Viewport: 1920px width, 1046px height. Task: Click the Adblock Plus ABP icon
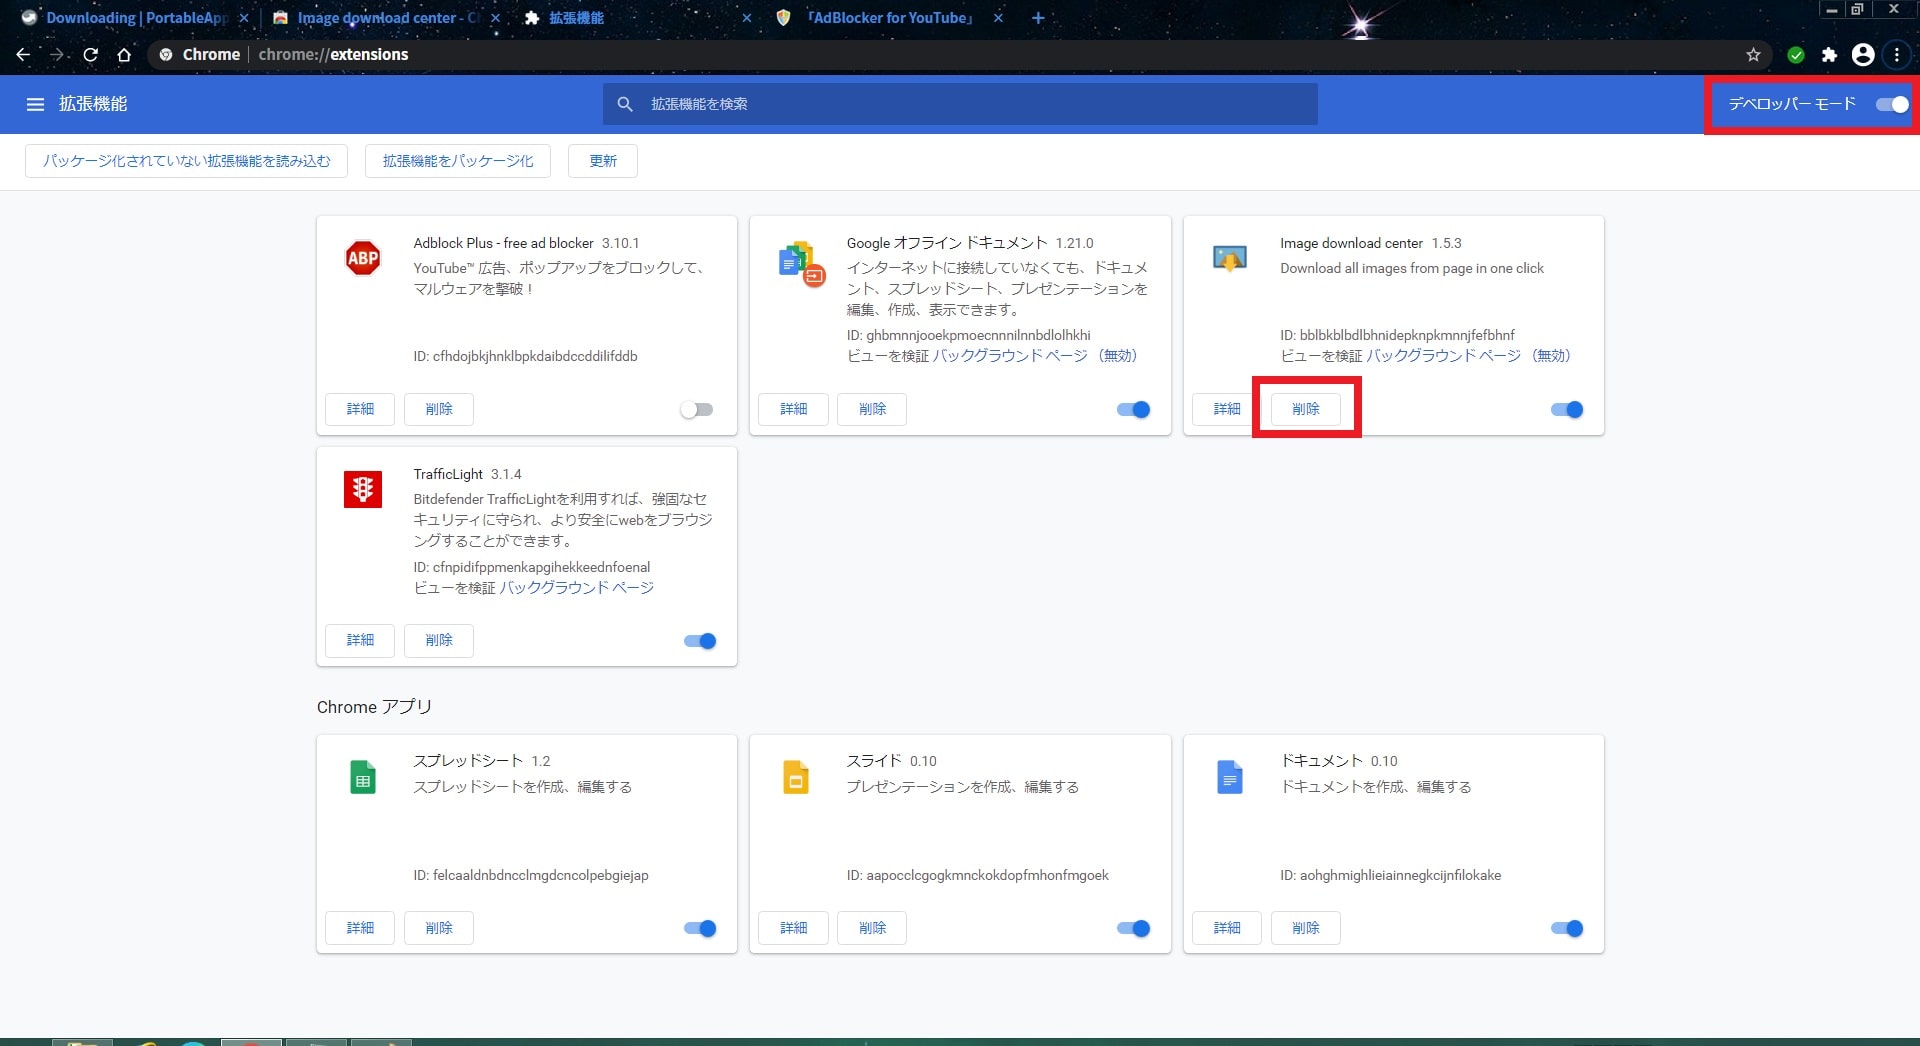362,258
